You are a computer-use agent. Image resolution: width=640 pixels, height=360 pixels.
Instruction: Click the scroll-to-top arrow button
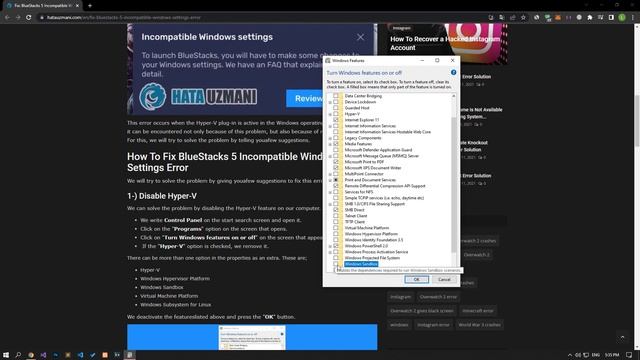pos(622,337)
